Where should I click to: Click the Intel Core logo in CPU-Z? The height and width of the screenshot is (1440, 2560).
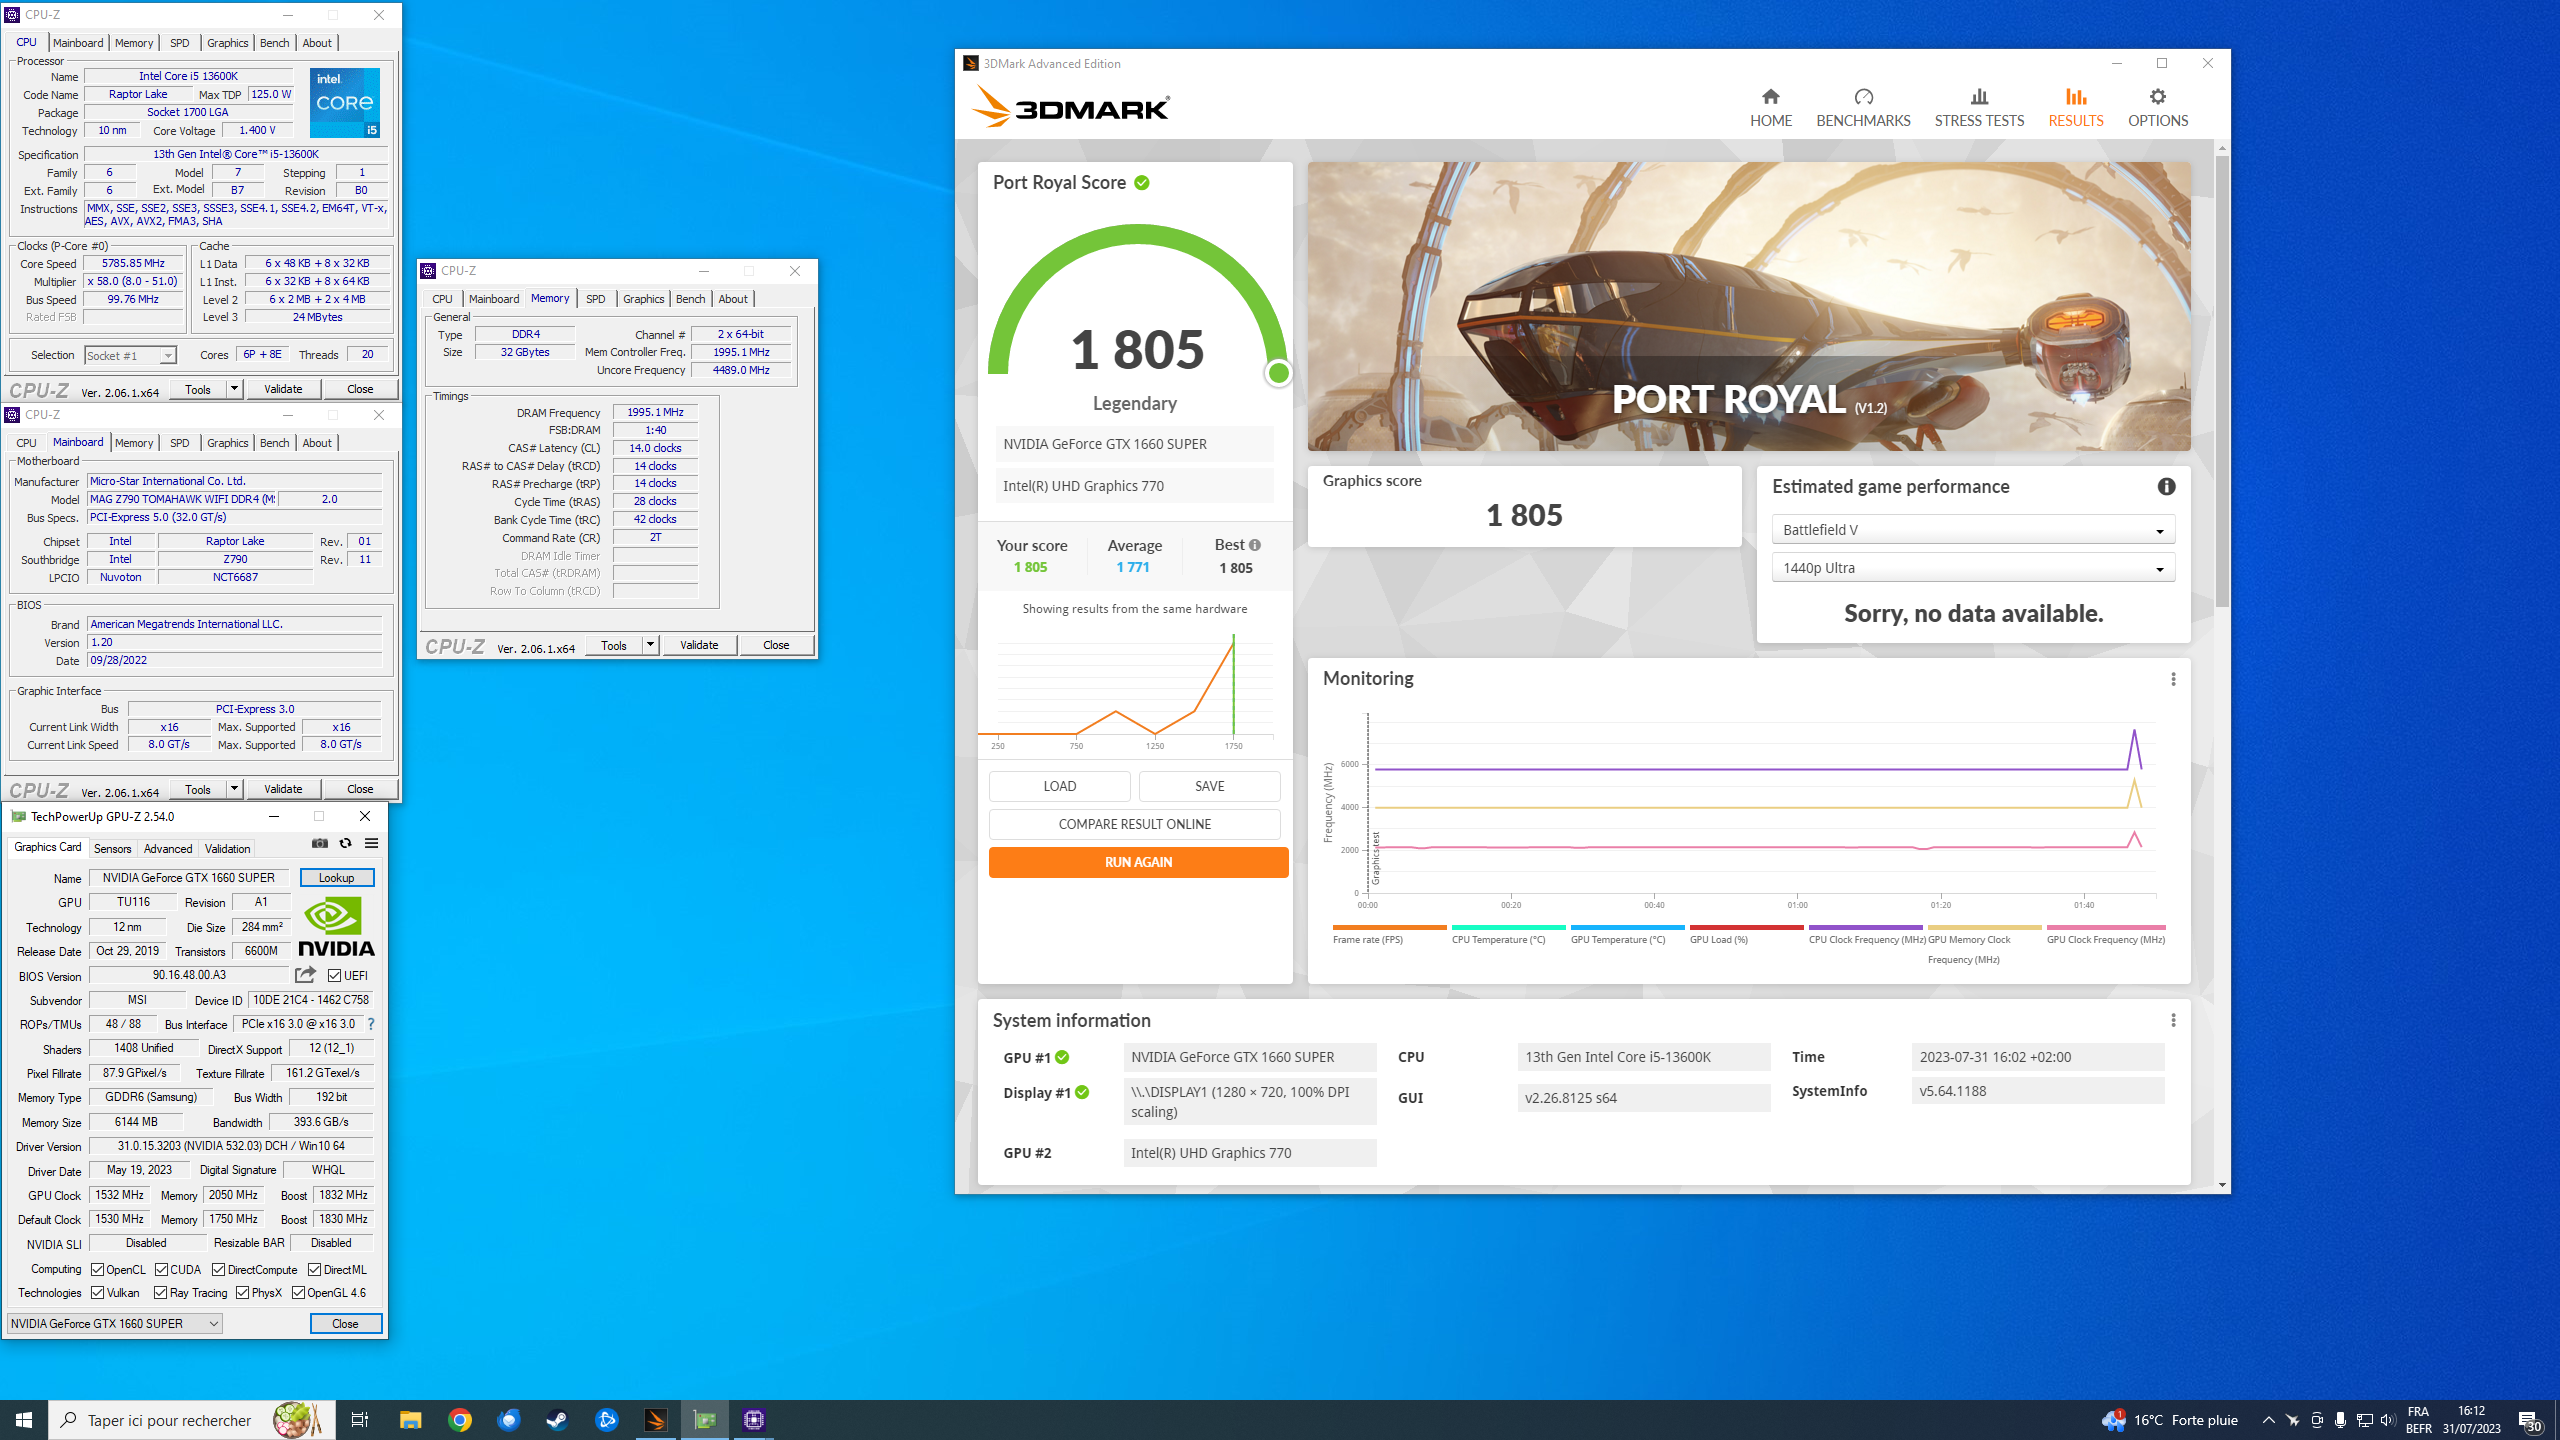pyautogui.click(x=345, y=103)
